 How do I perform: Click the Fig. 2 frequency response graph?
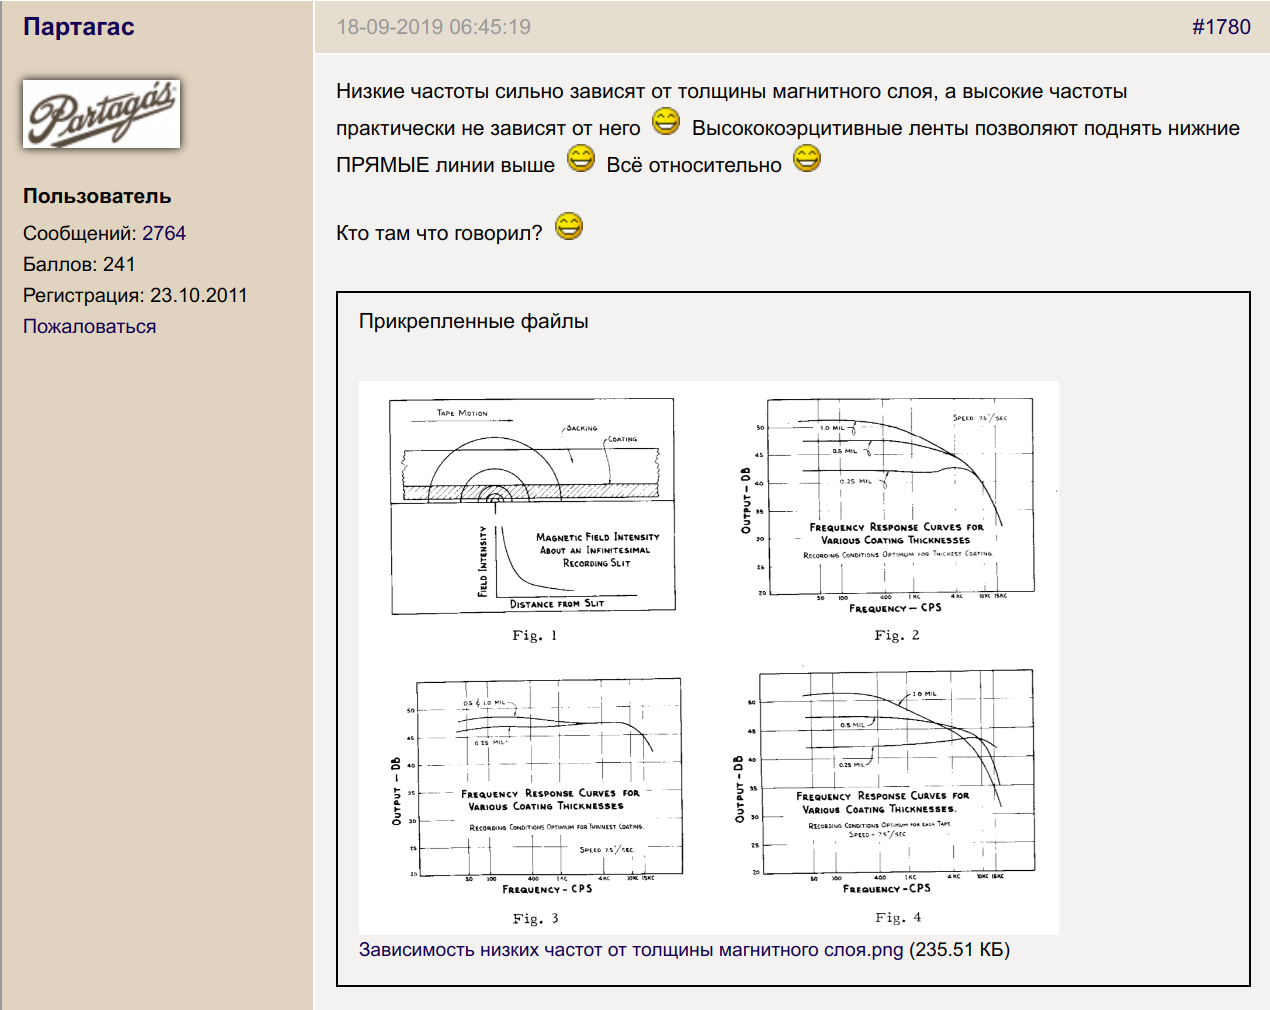886,506
